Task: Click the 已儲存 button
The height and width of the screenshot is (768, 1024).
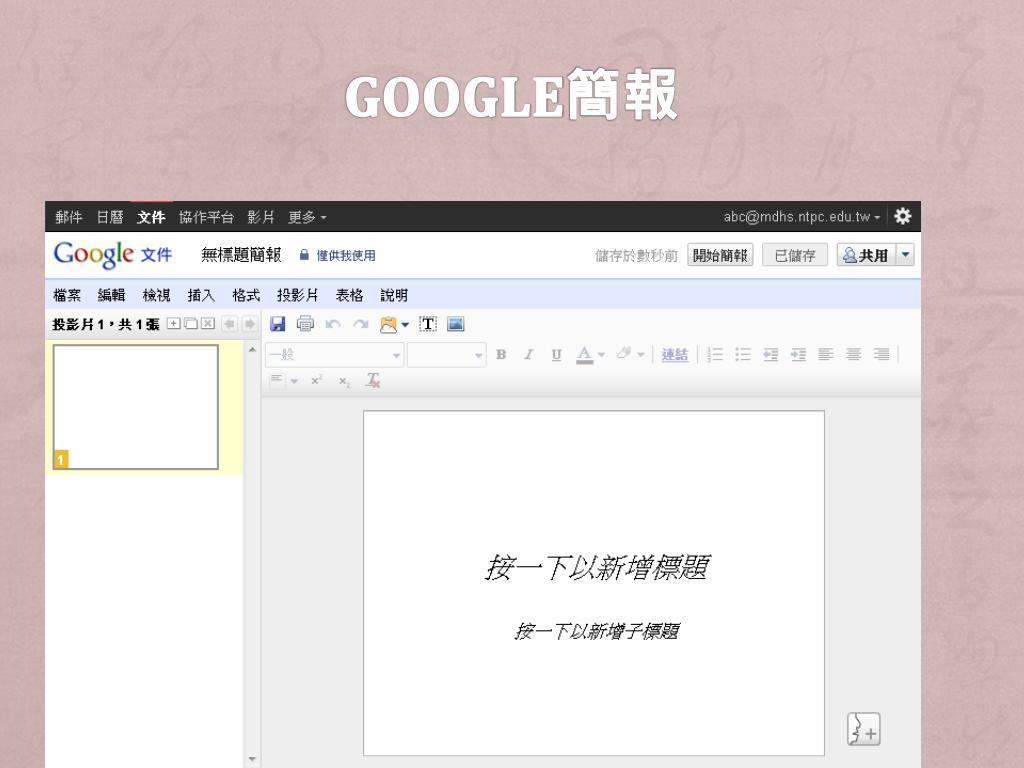Action: [x=795, y=255]
